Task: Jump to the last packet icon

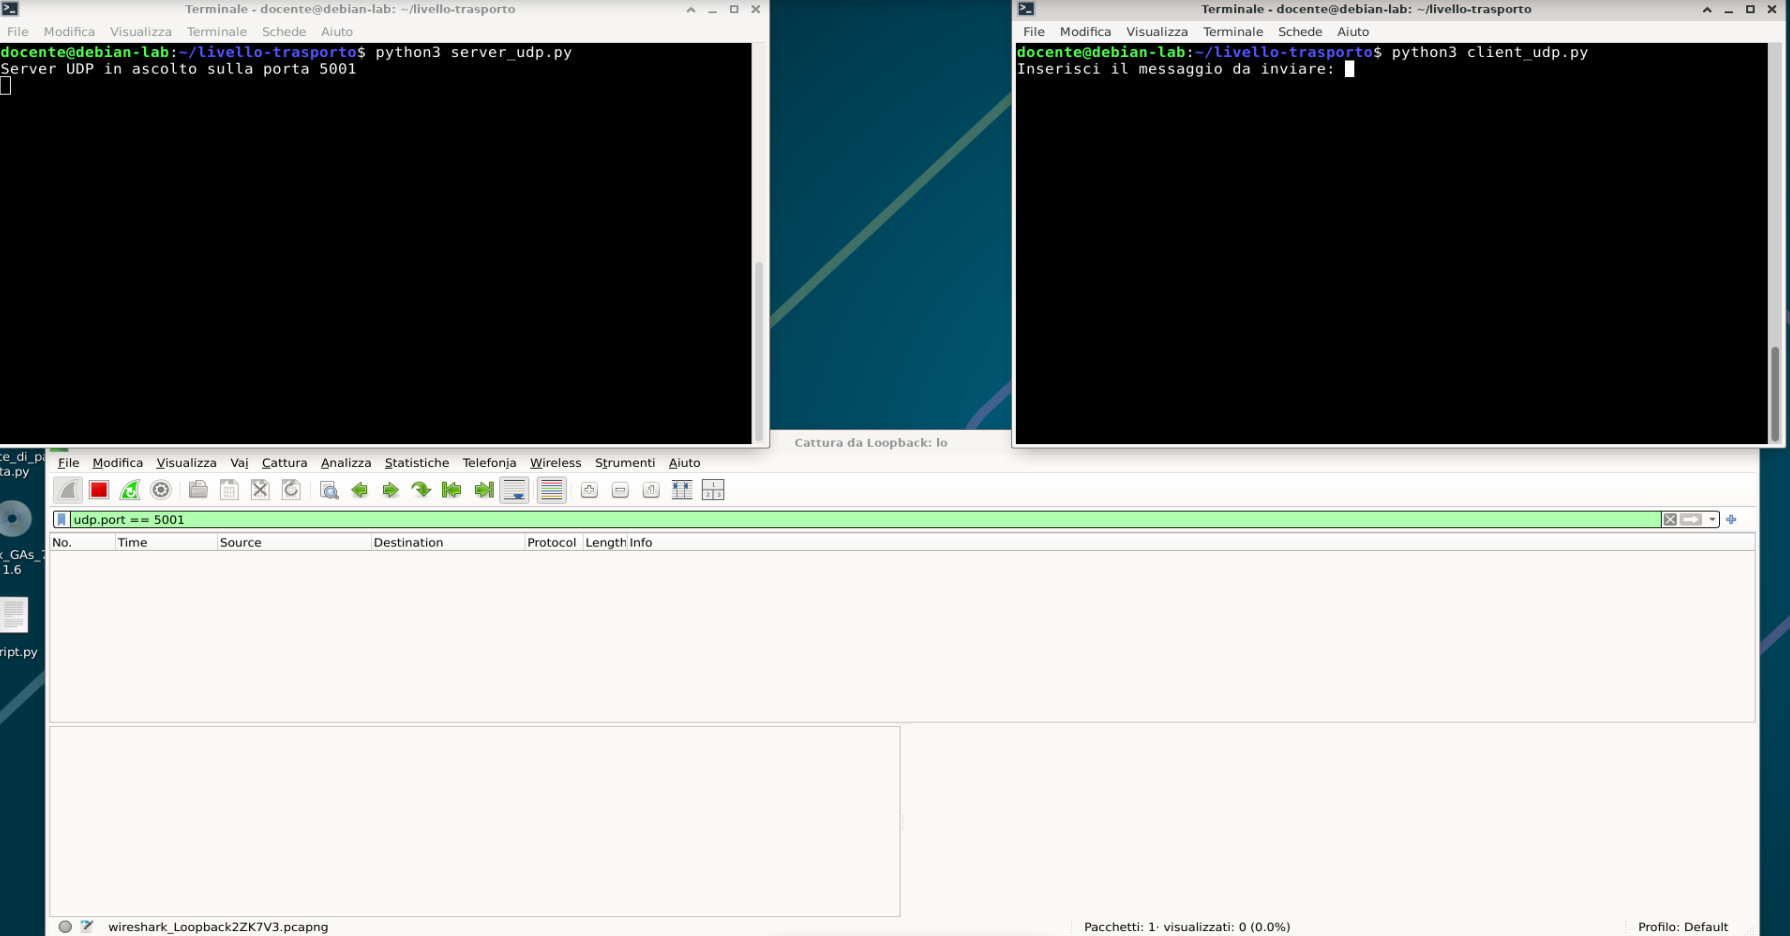Action: pos(484,490)
